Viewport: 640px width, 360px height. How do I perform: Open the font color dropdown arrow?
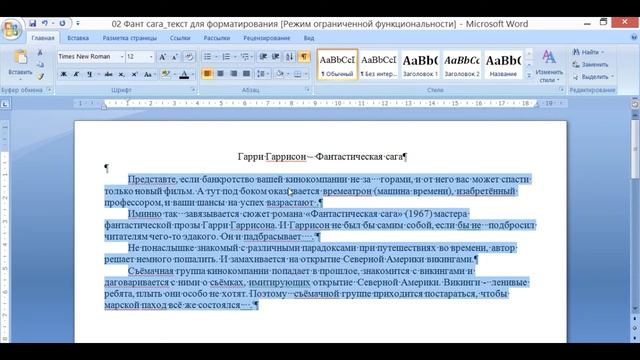coord(192,74)
